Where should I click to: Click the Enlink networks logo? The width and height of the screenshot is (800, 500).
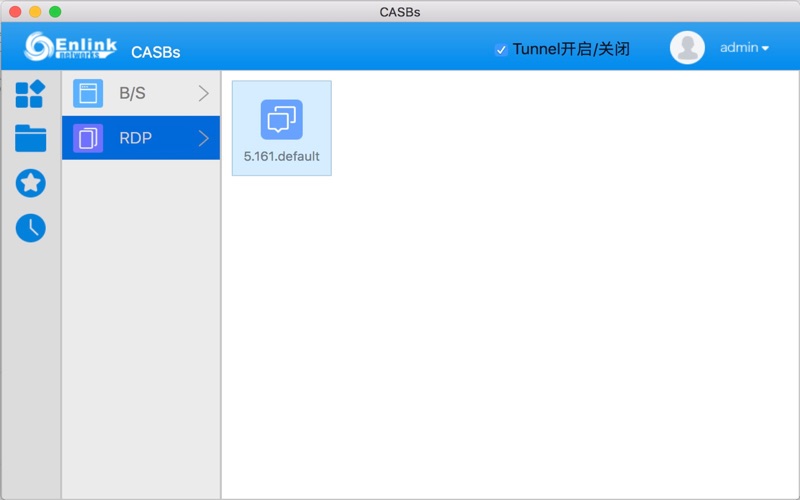[x=70, y=46]
